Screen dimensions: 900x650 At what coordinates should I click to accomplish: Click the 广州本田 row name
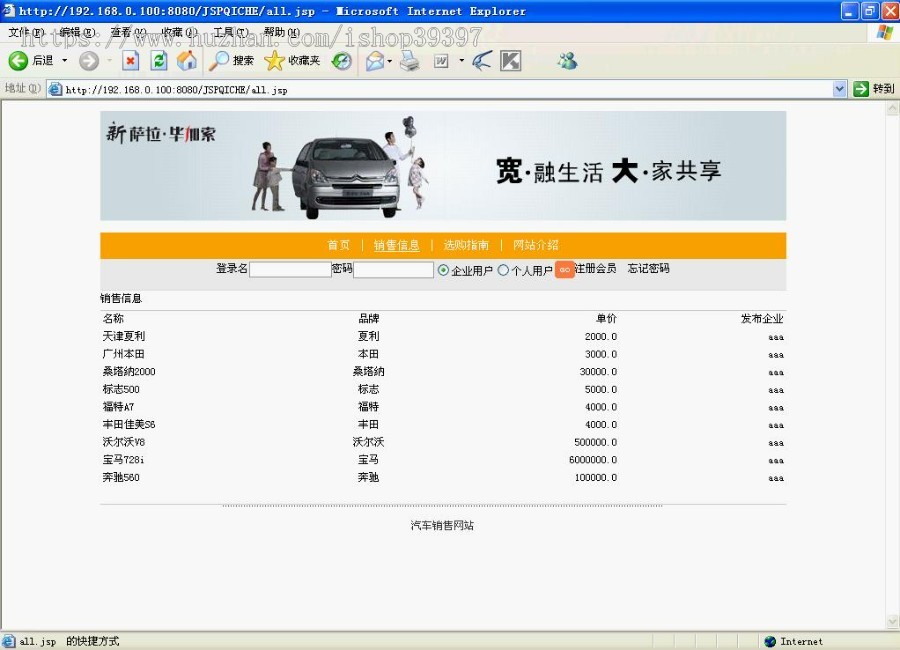click(124, 354)
